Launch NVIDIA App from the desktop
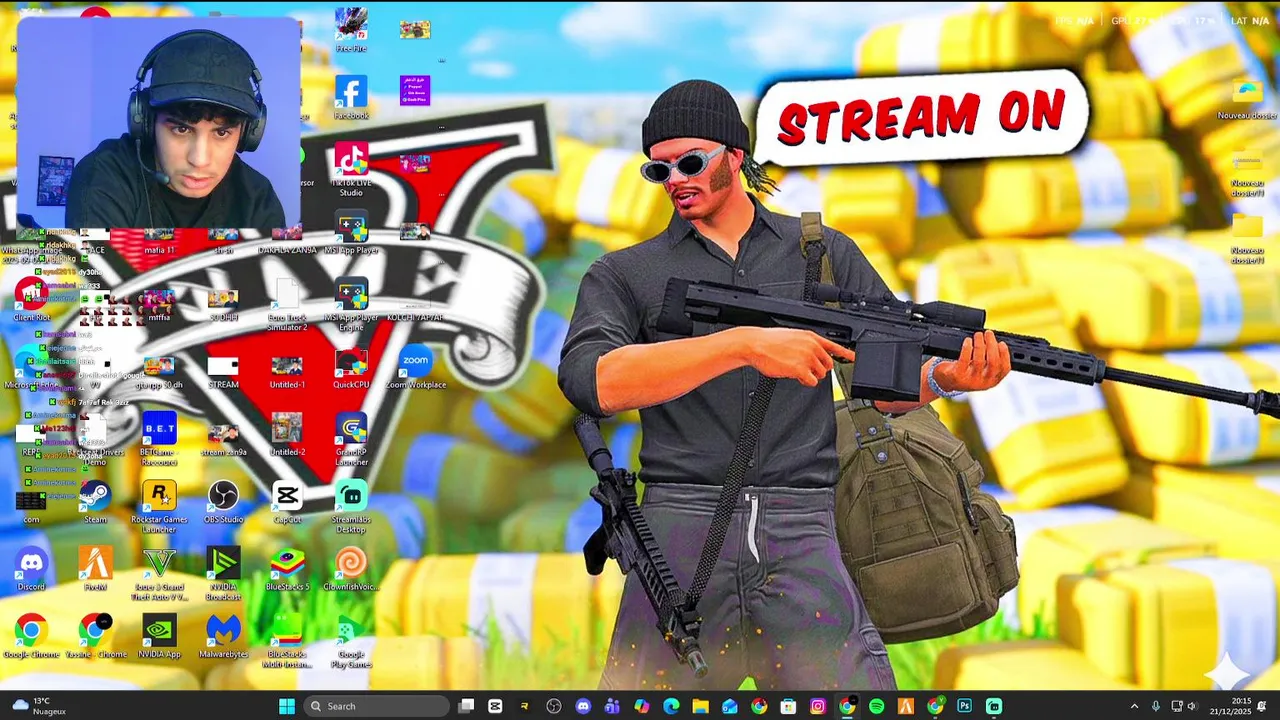The height and width of the screenshot is (720, 1280). pyautogui.click(x=159, y=636)
